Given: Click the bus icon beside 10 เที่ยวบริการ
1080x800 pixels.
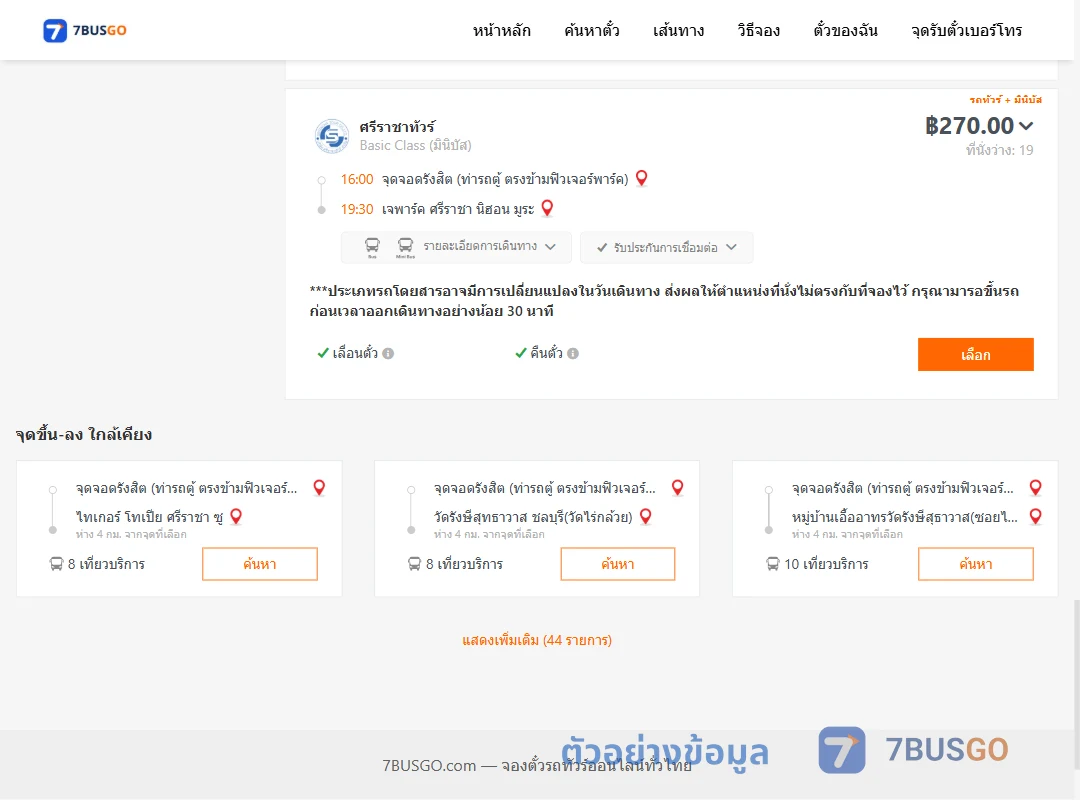Looking at the screenshot, I should [773, 564].
